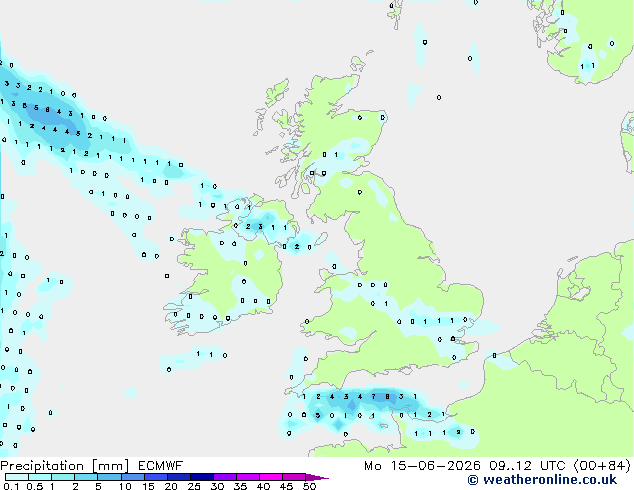Click the '15' legend scale label
634x490 pixels.
click(x=148, y=486)
